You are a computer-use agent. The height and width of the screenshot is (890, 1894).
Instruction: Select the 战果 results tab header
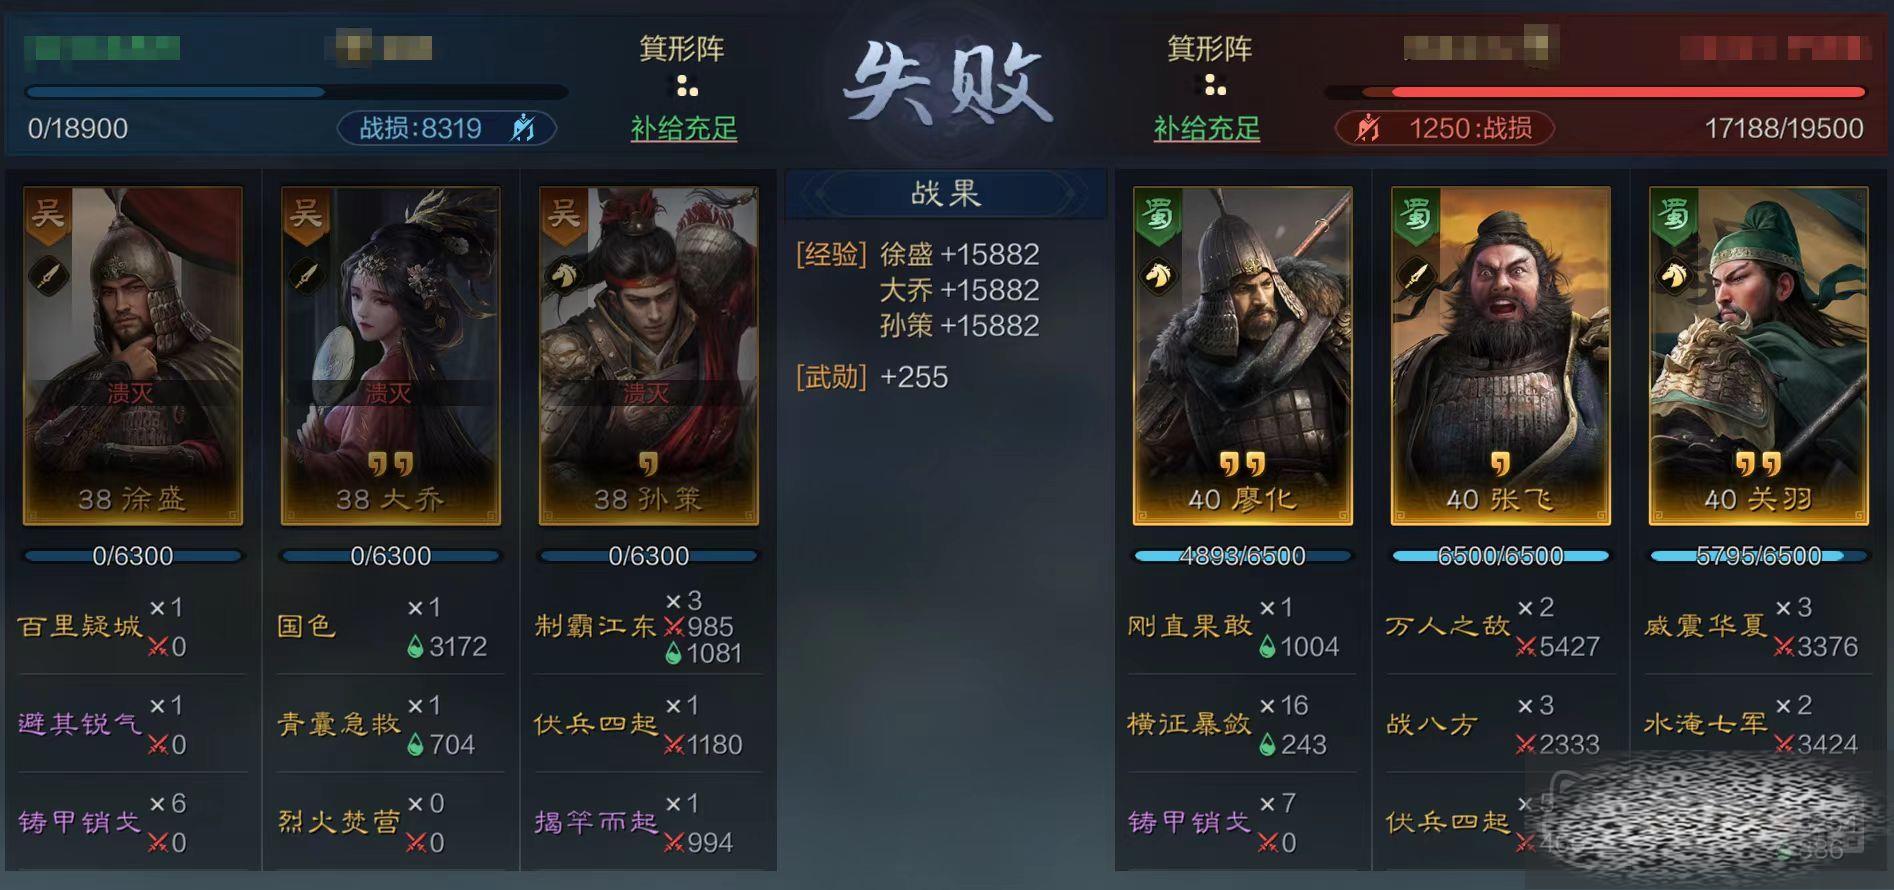click(946, 193)
